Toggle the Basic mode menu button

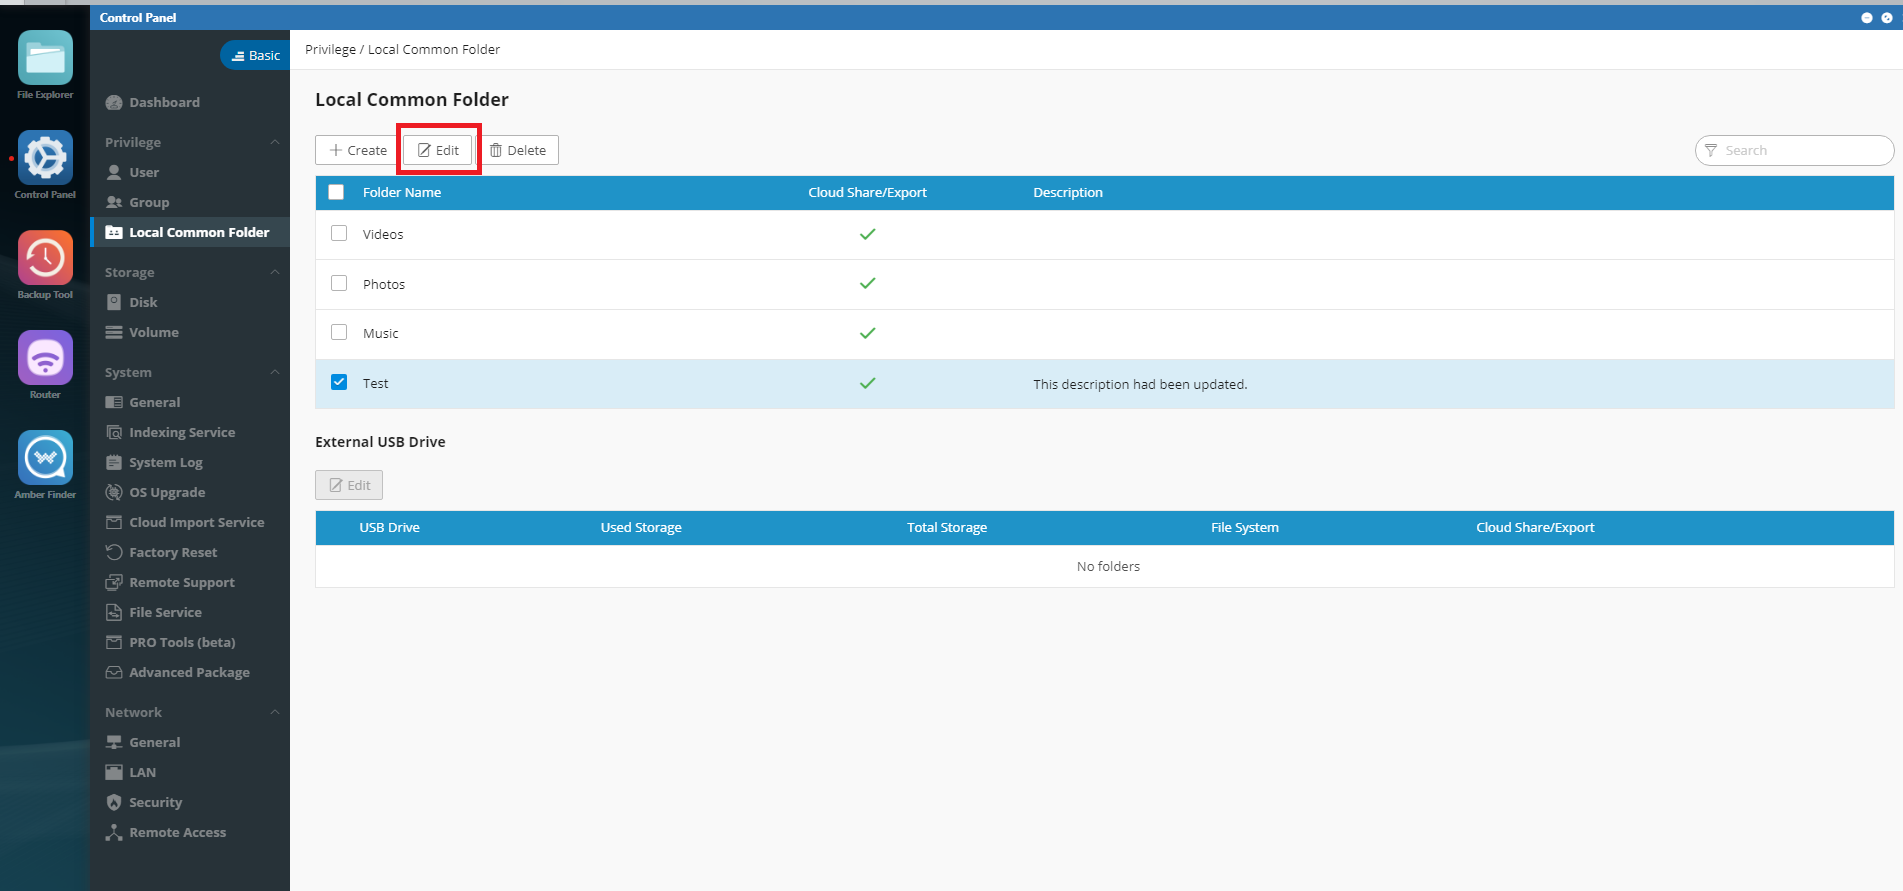(x=256, y=55)
